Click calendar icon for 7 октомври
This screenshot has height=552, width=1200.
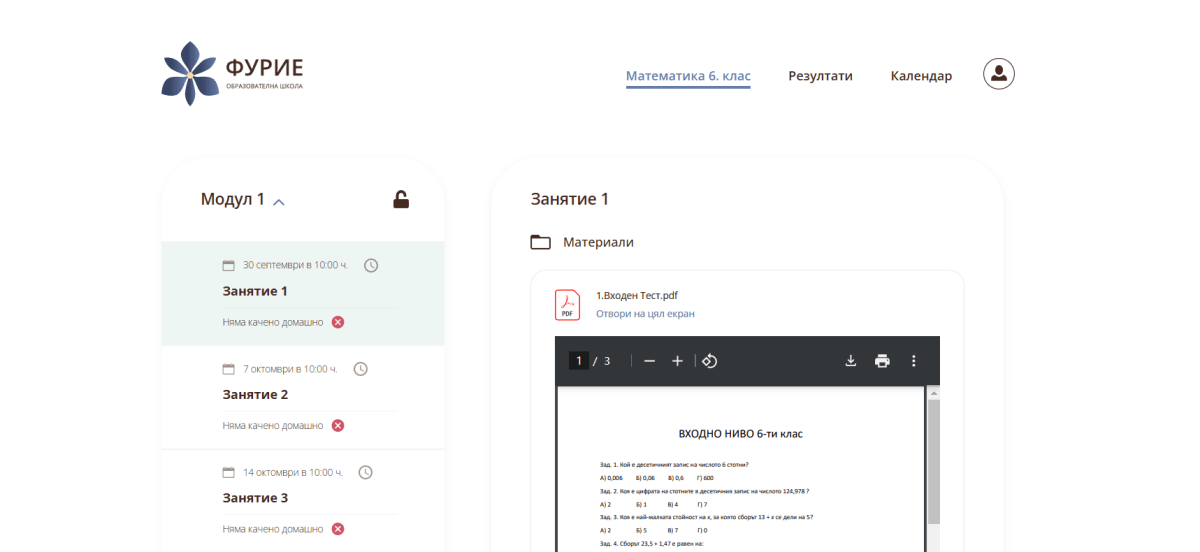228,369
